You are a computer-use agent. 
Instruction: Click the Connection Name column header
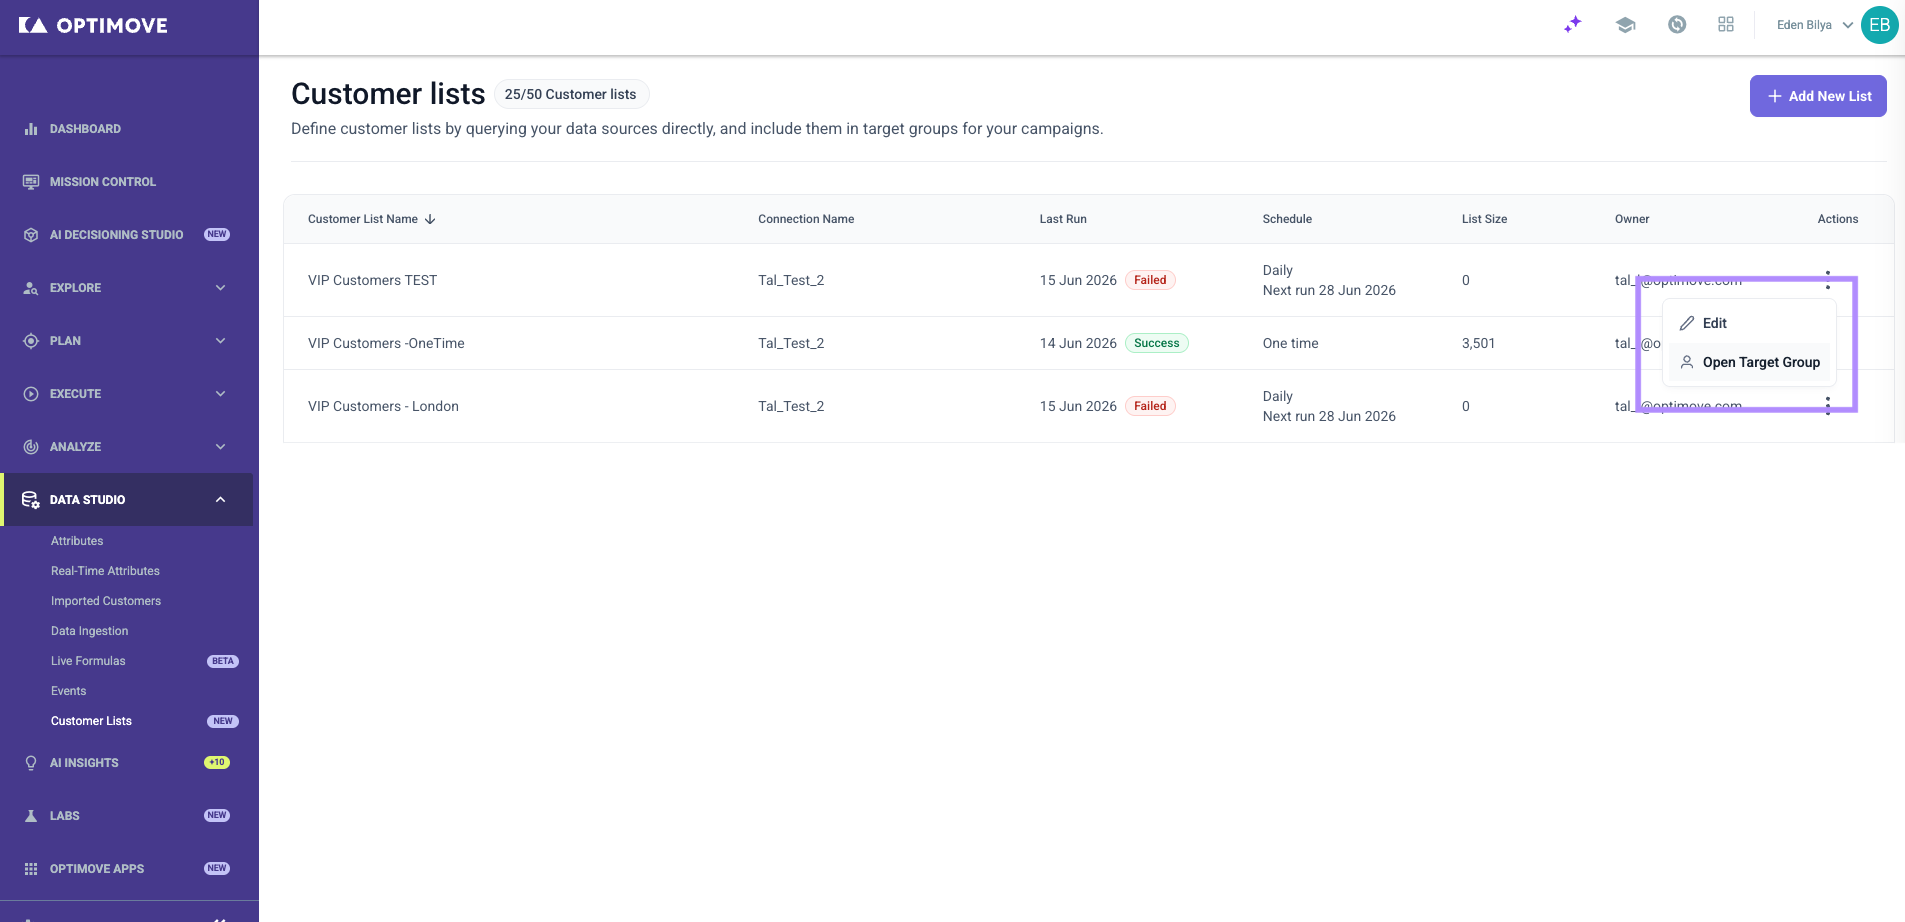(x=806, y=219)
